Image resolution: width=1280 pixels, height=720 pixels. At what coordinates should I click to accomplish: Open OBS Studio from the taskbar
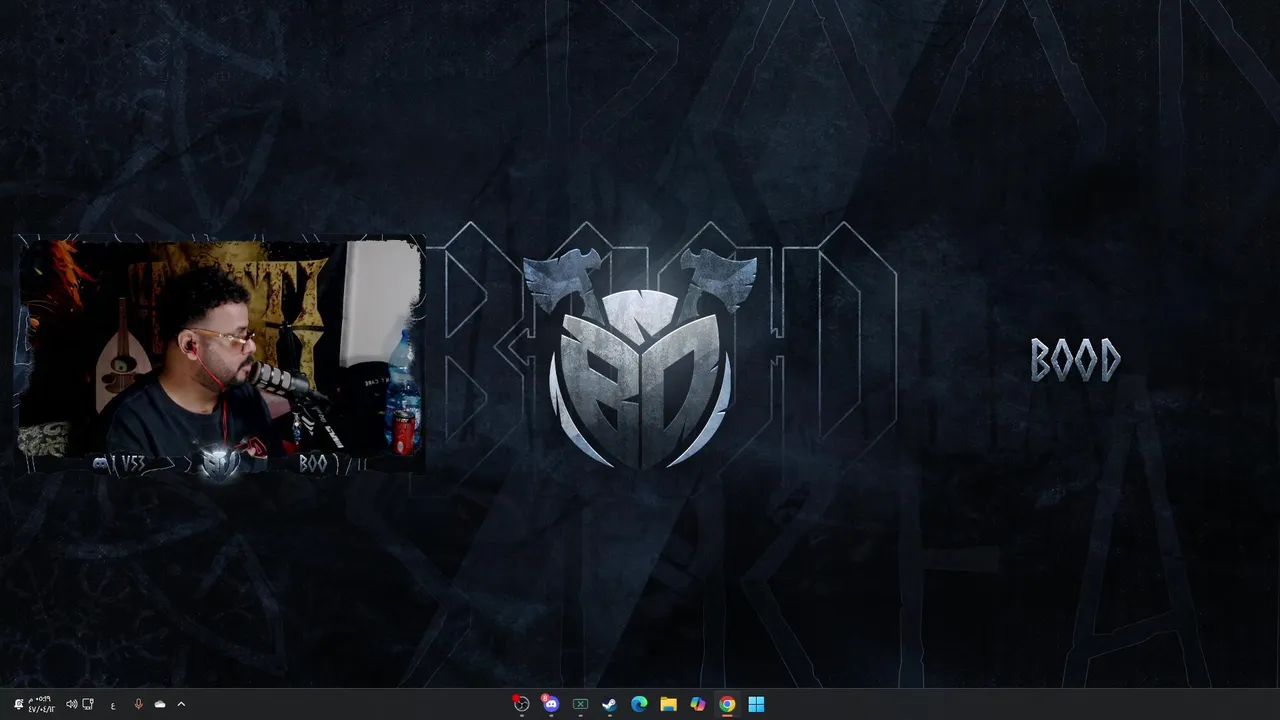tap(521, 704)
